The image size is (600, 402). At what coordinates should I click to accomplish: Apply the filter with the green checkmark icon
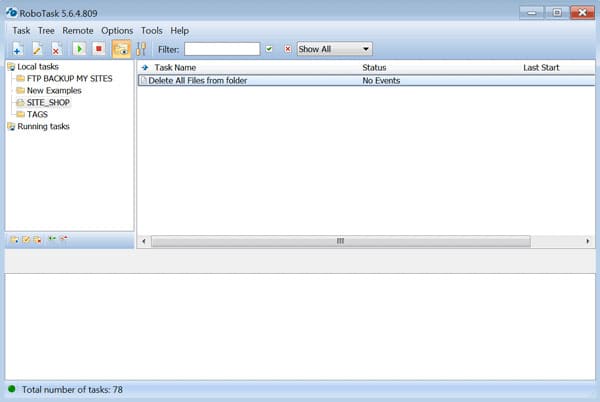269,49
